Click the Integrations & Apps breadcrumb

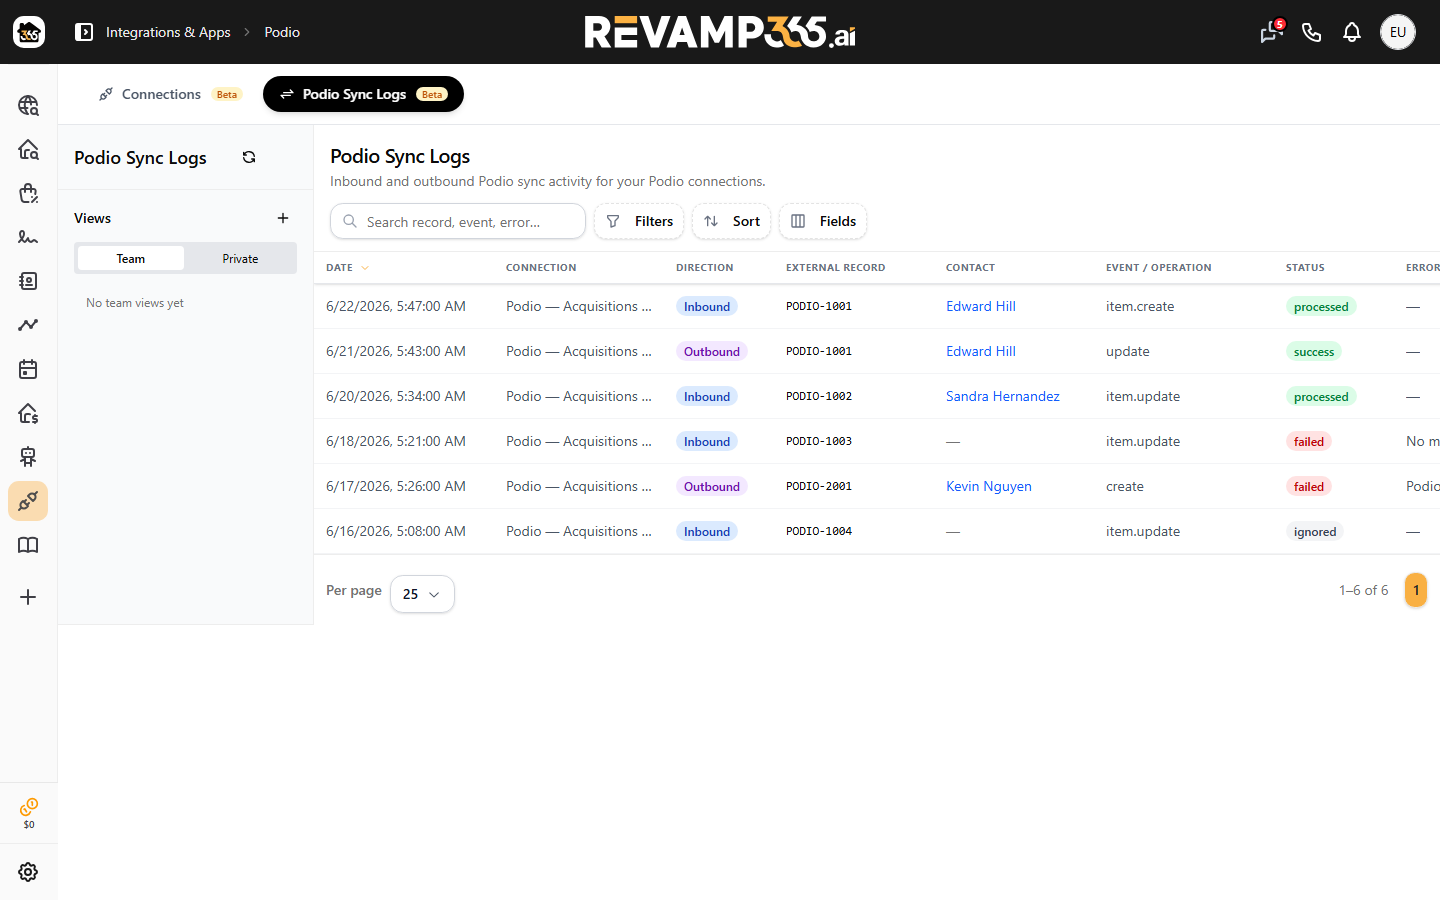tap(168, 32)
